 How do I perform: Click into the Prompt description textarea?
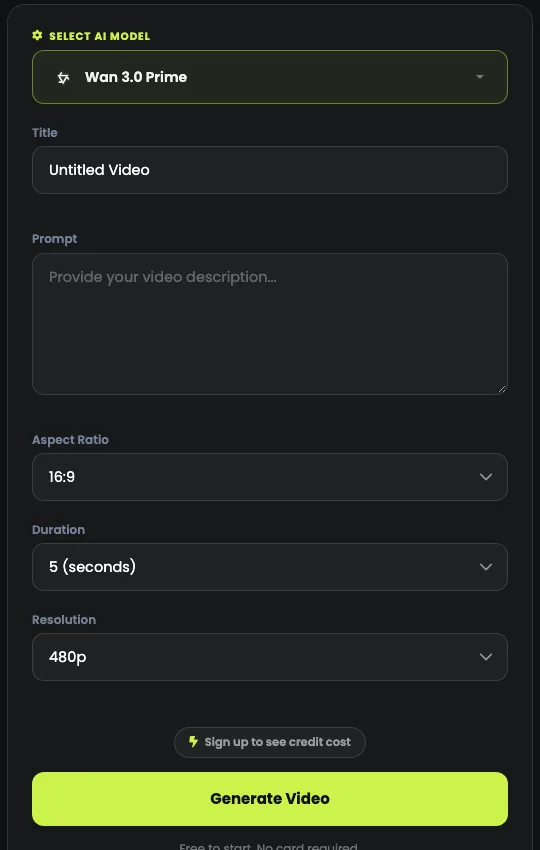(x=269, y=324)
